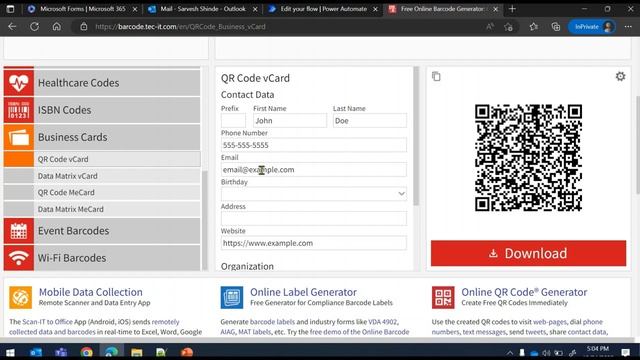Select the ISBN Codes barcode icon
640x360 pixels.
pyautogui.click(x=19, y=110)
